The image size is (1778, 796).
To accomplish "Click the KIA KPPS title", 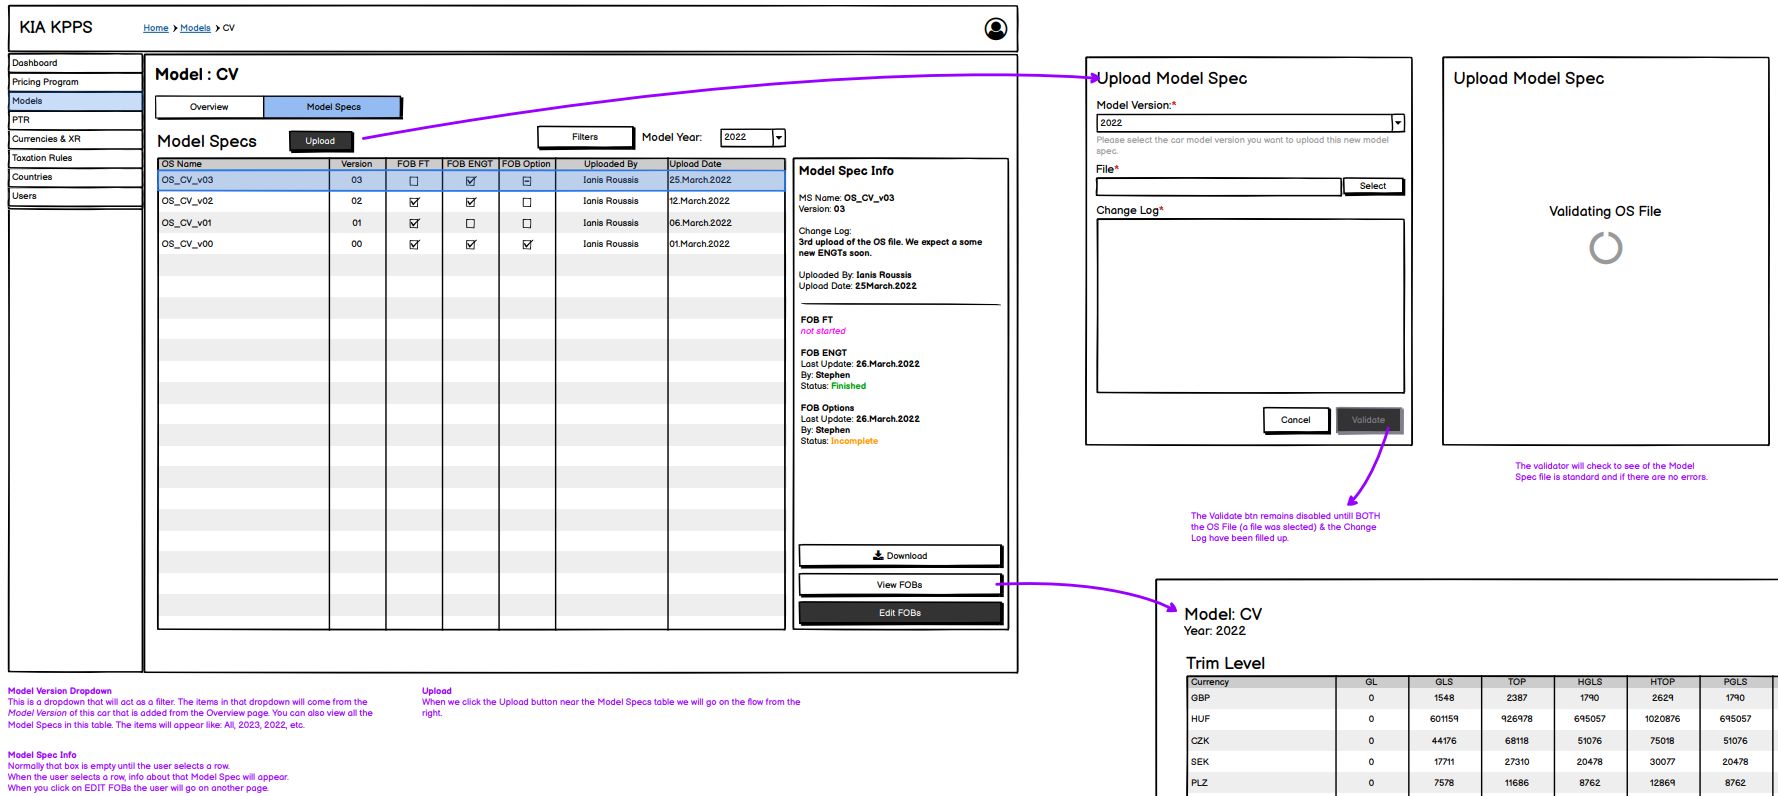I will (x=56, y=27).
